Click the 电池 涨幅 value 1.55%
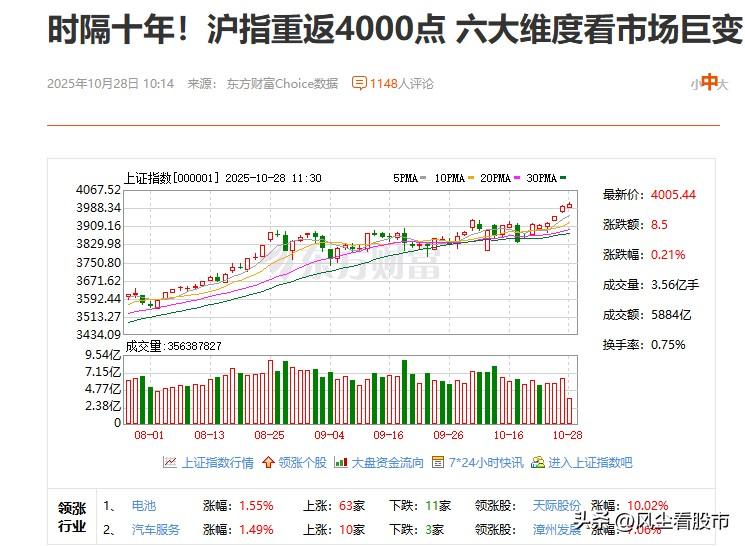745x546 pixels. click(256, 506)
